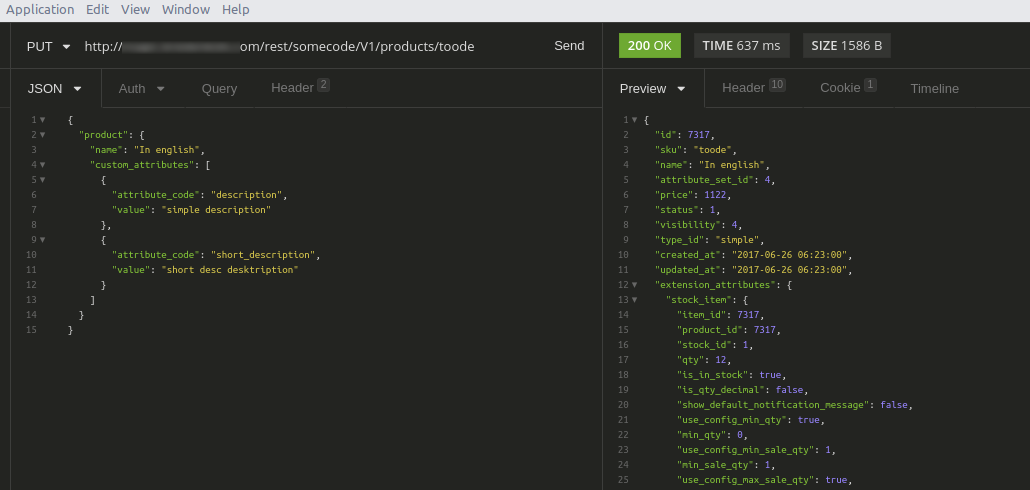Screen dimensions: 1030x490
Task: Click the "visibility": 4 response line
Action: coord(698,225)
